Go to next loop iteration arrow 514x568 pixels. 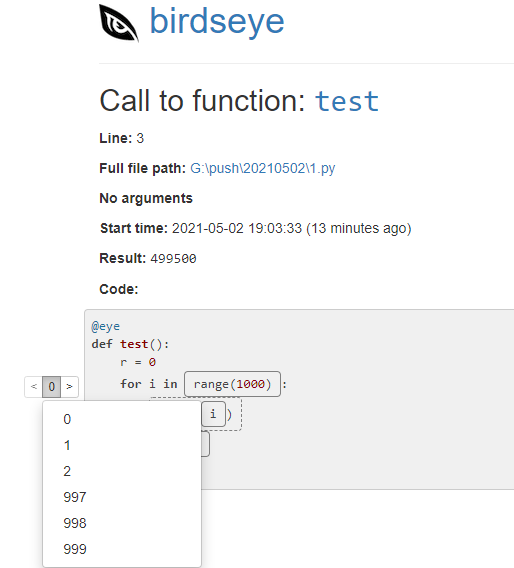coord(70,387)
